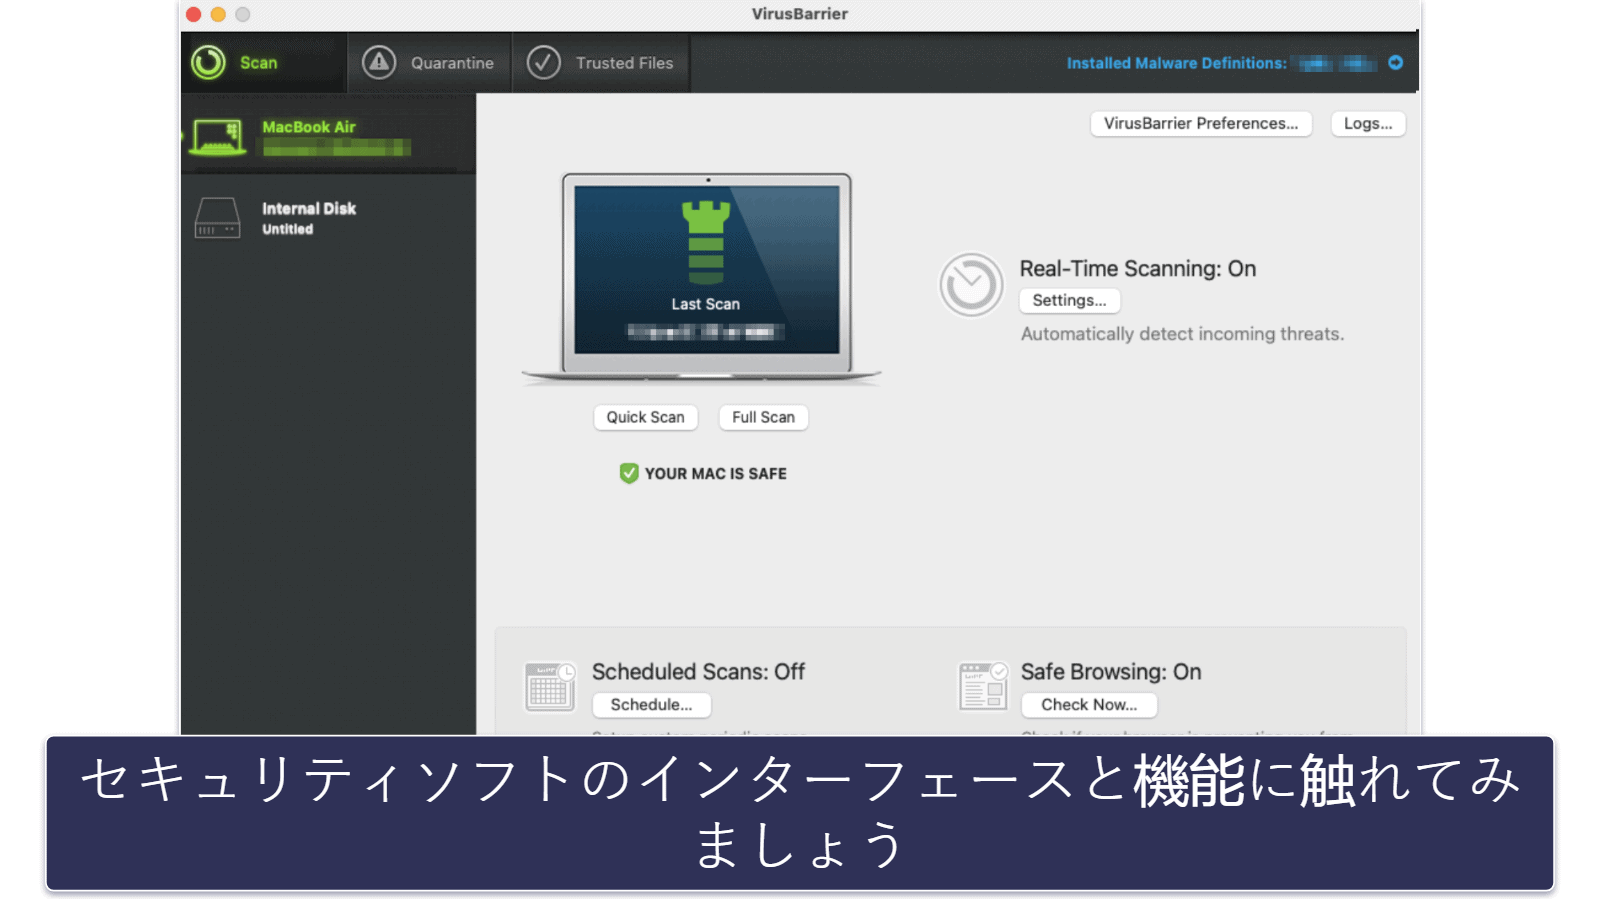Open VirusBarrier Preferences
Viewport: 1599px width, 899px height.
pos(1201,123)
